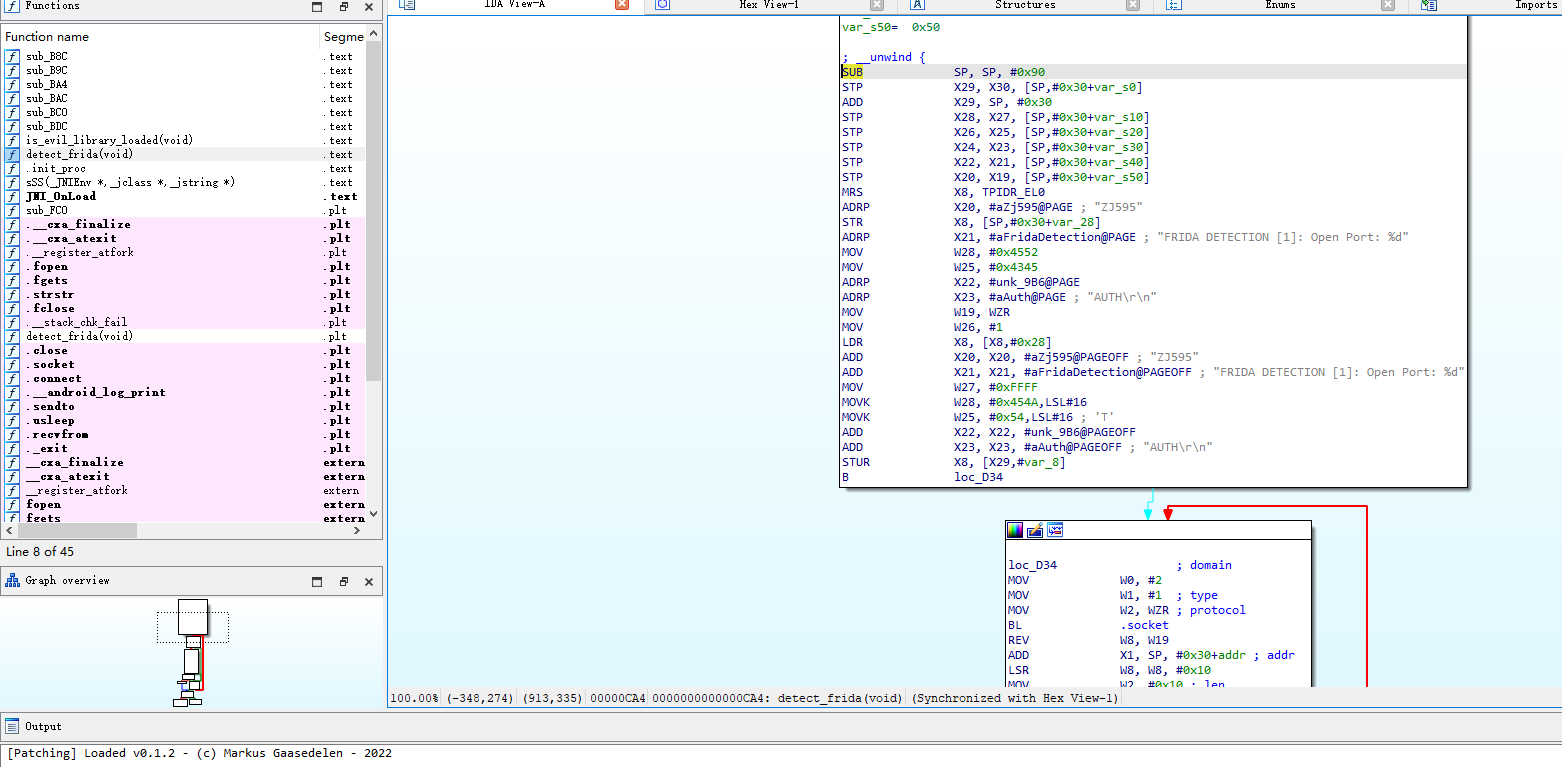Open the node color picker on loc_D34 block
The width and height of the screenshot is (1562, 767).
click(x=1015, y=530)
